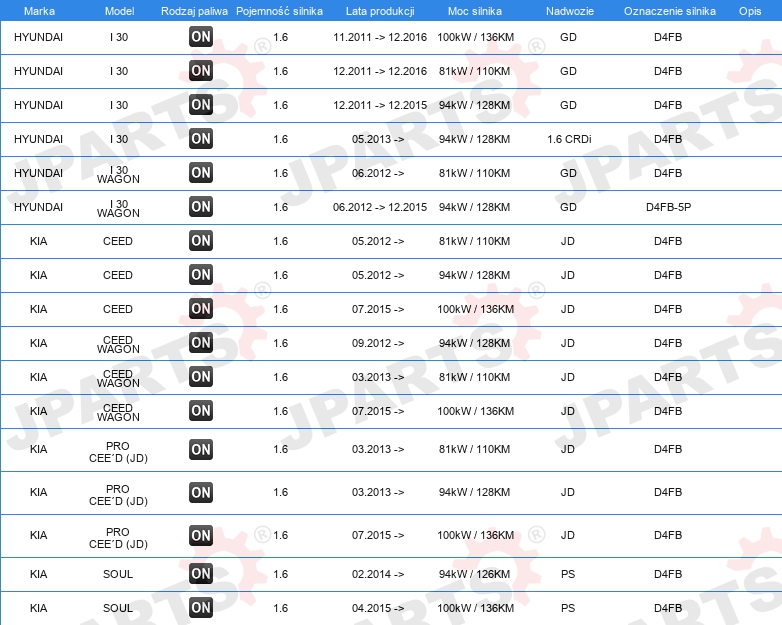Click ON icon for Kia Ceed 07.2015 row

[x=201, y=308]
